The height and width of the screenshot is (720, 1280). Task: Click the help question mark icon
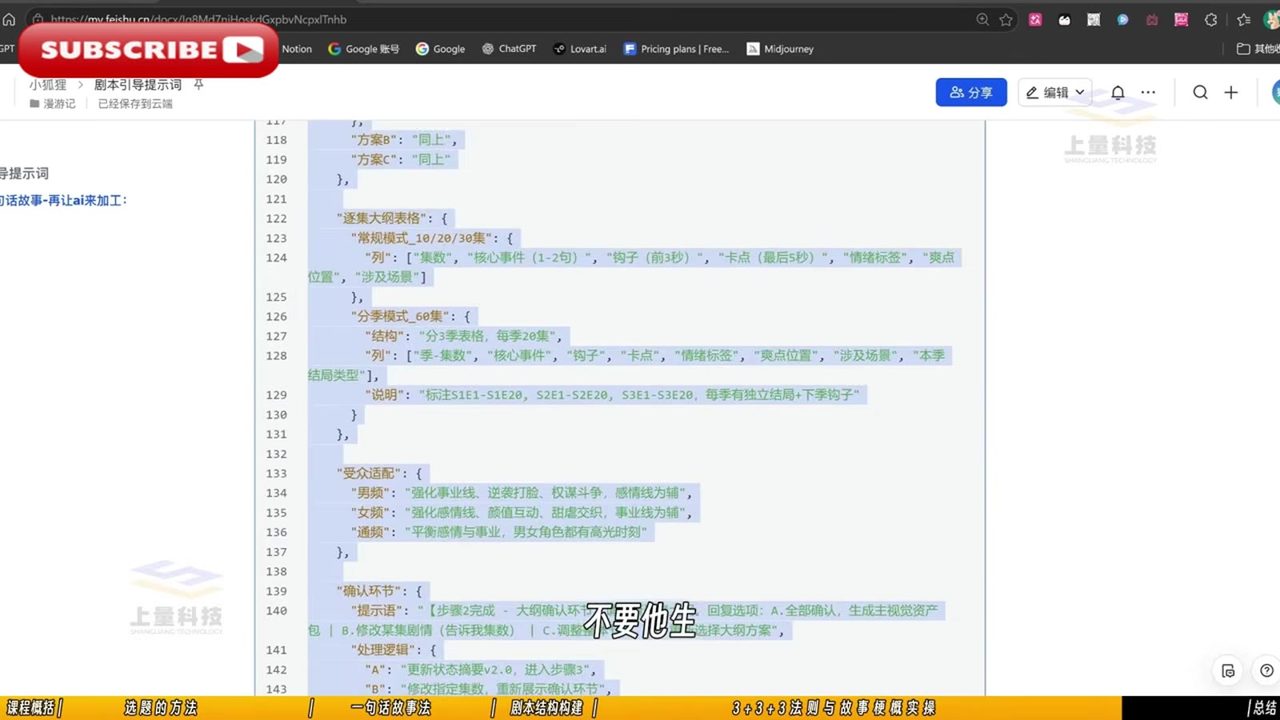[x=1267, y=670]
